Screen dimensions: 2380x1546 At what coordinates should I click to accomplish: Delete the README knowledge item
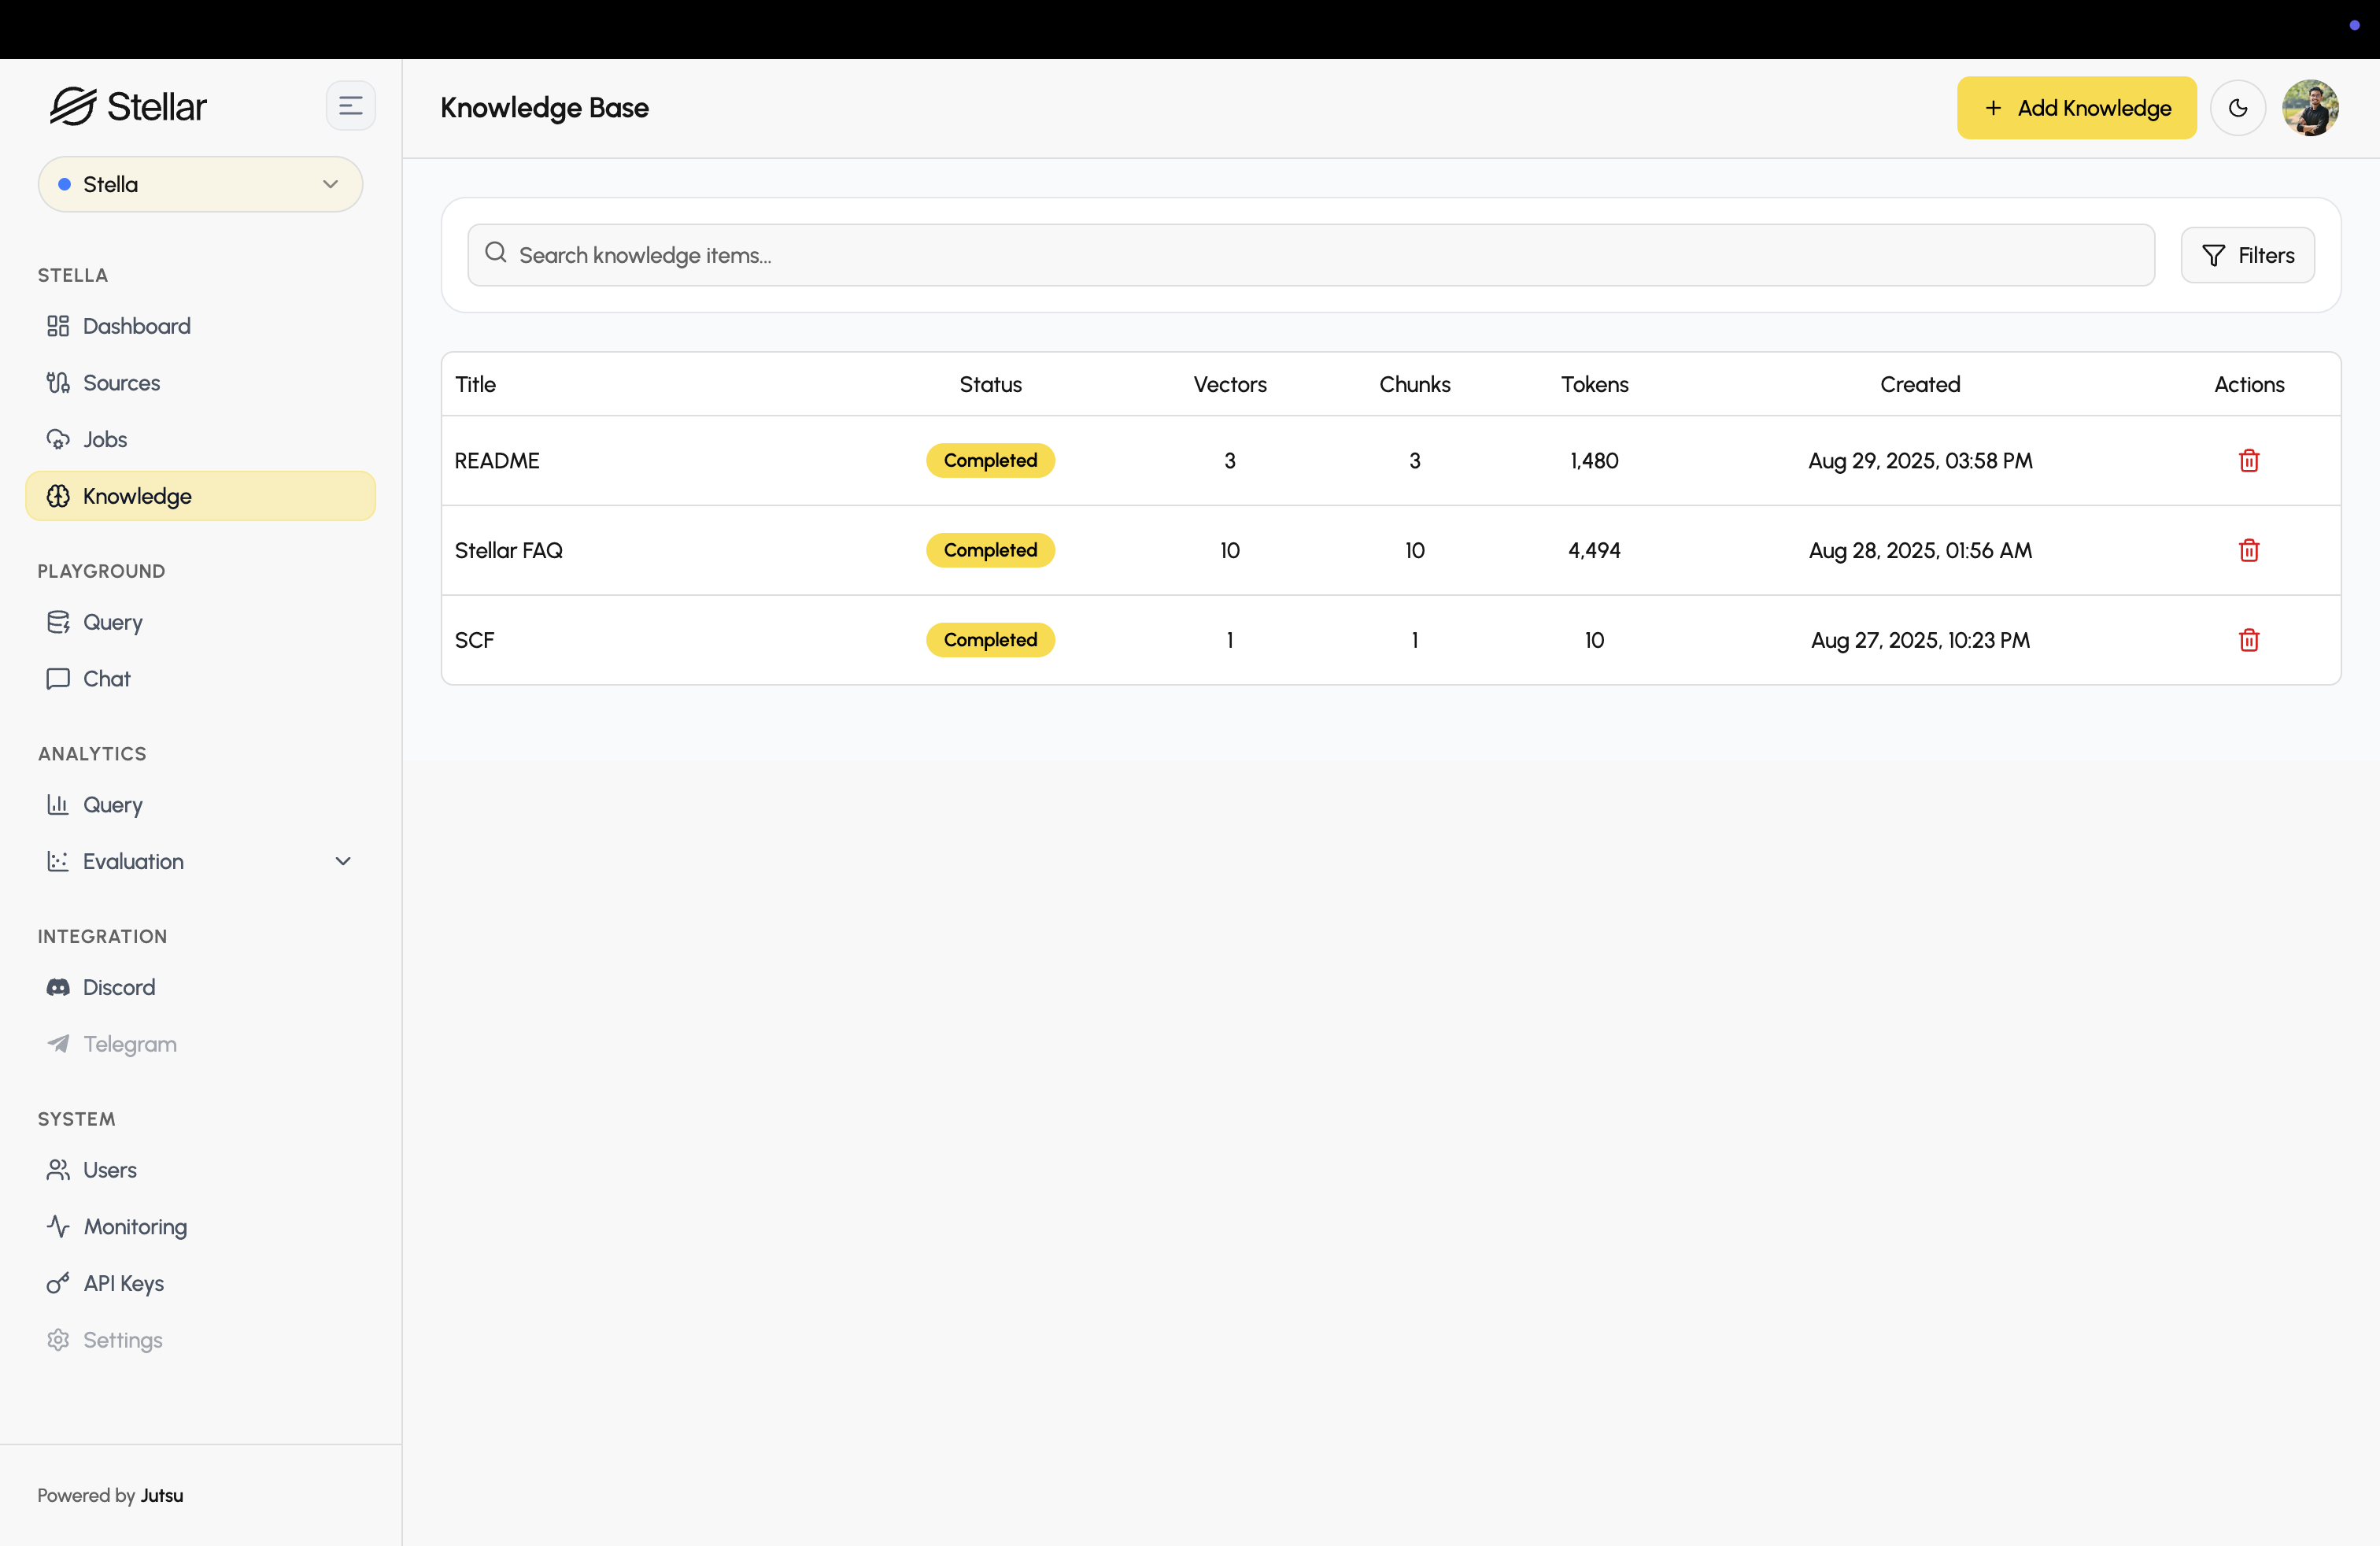[2248, 461]
